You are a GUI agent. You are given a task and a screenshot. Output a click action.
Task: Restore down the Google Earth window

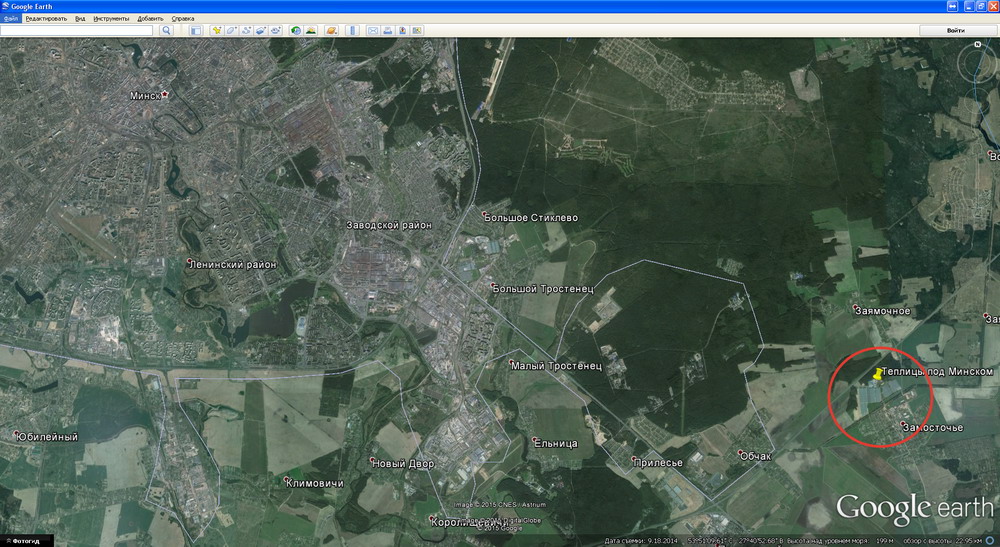[982, 6]
